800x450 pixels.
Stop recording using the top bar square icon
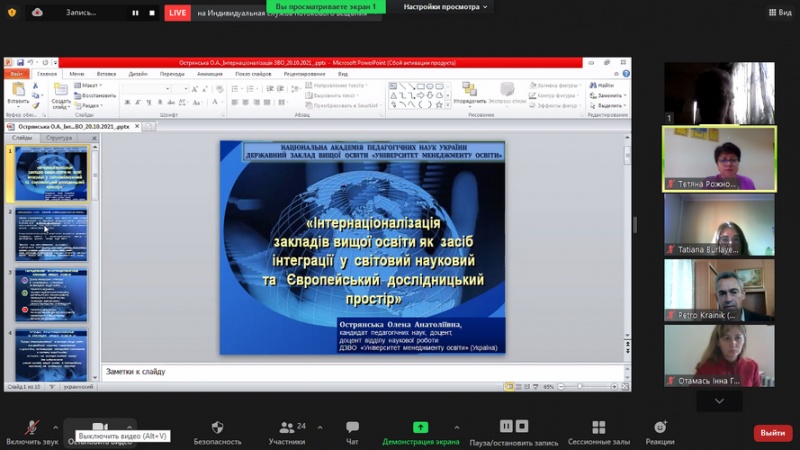coord(152,13)
